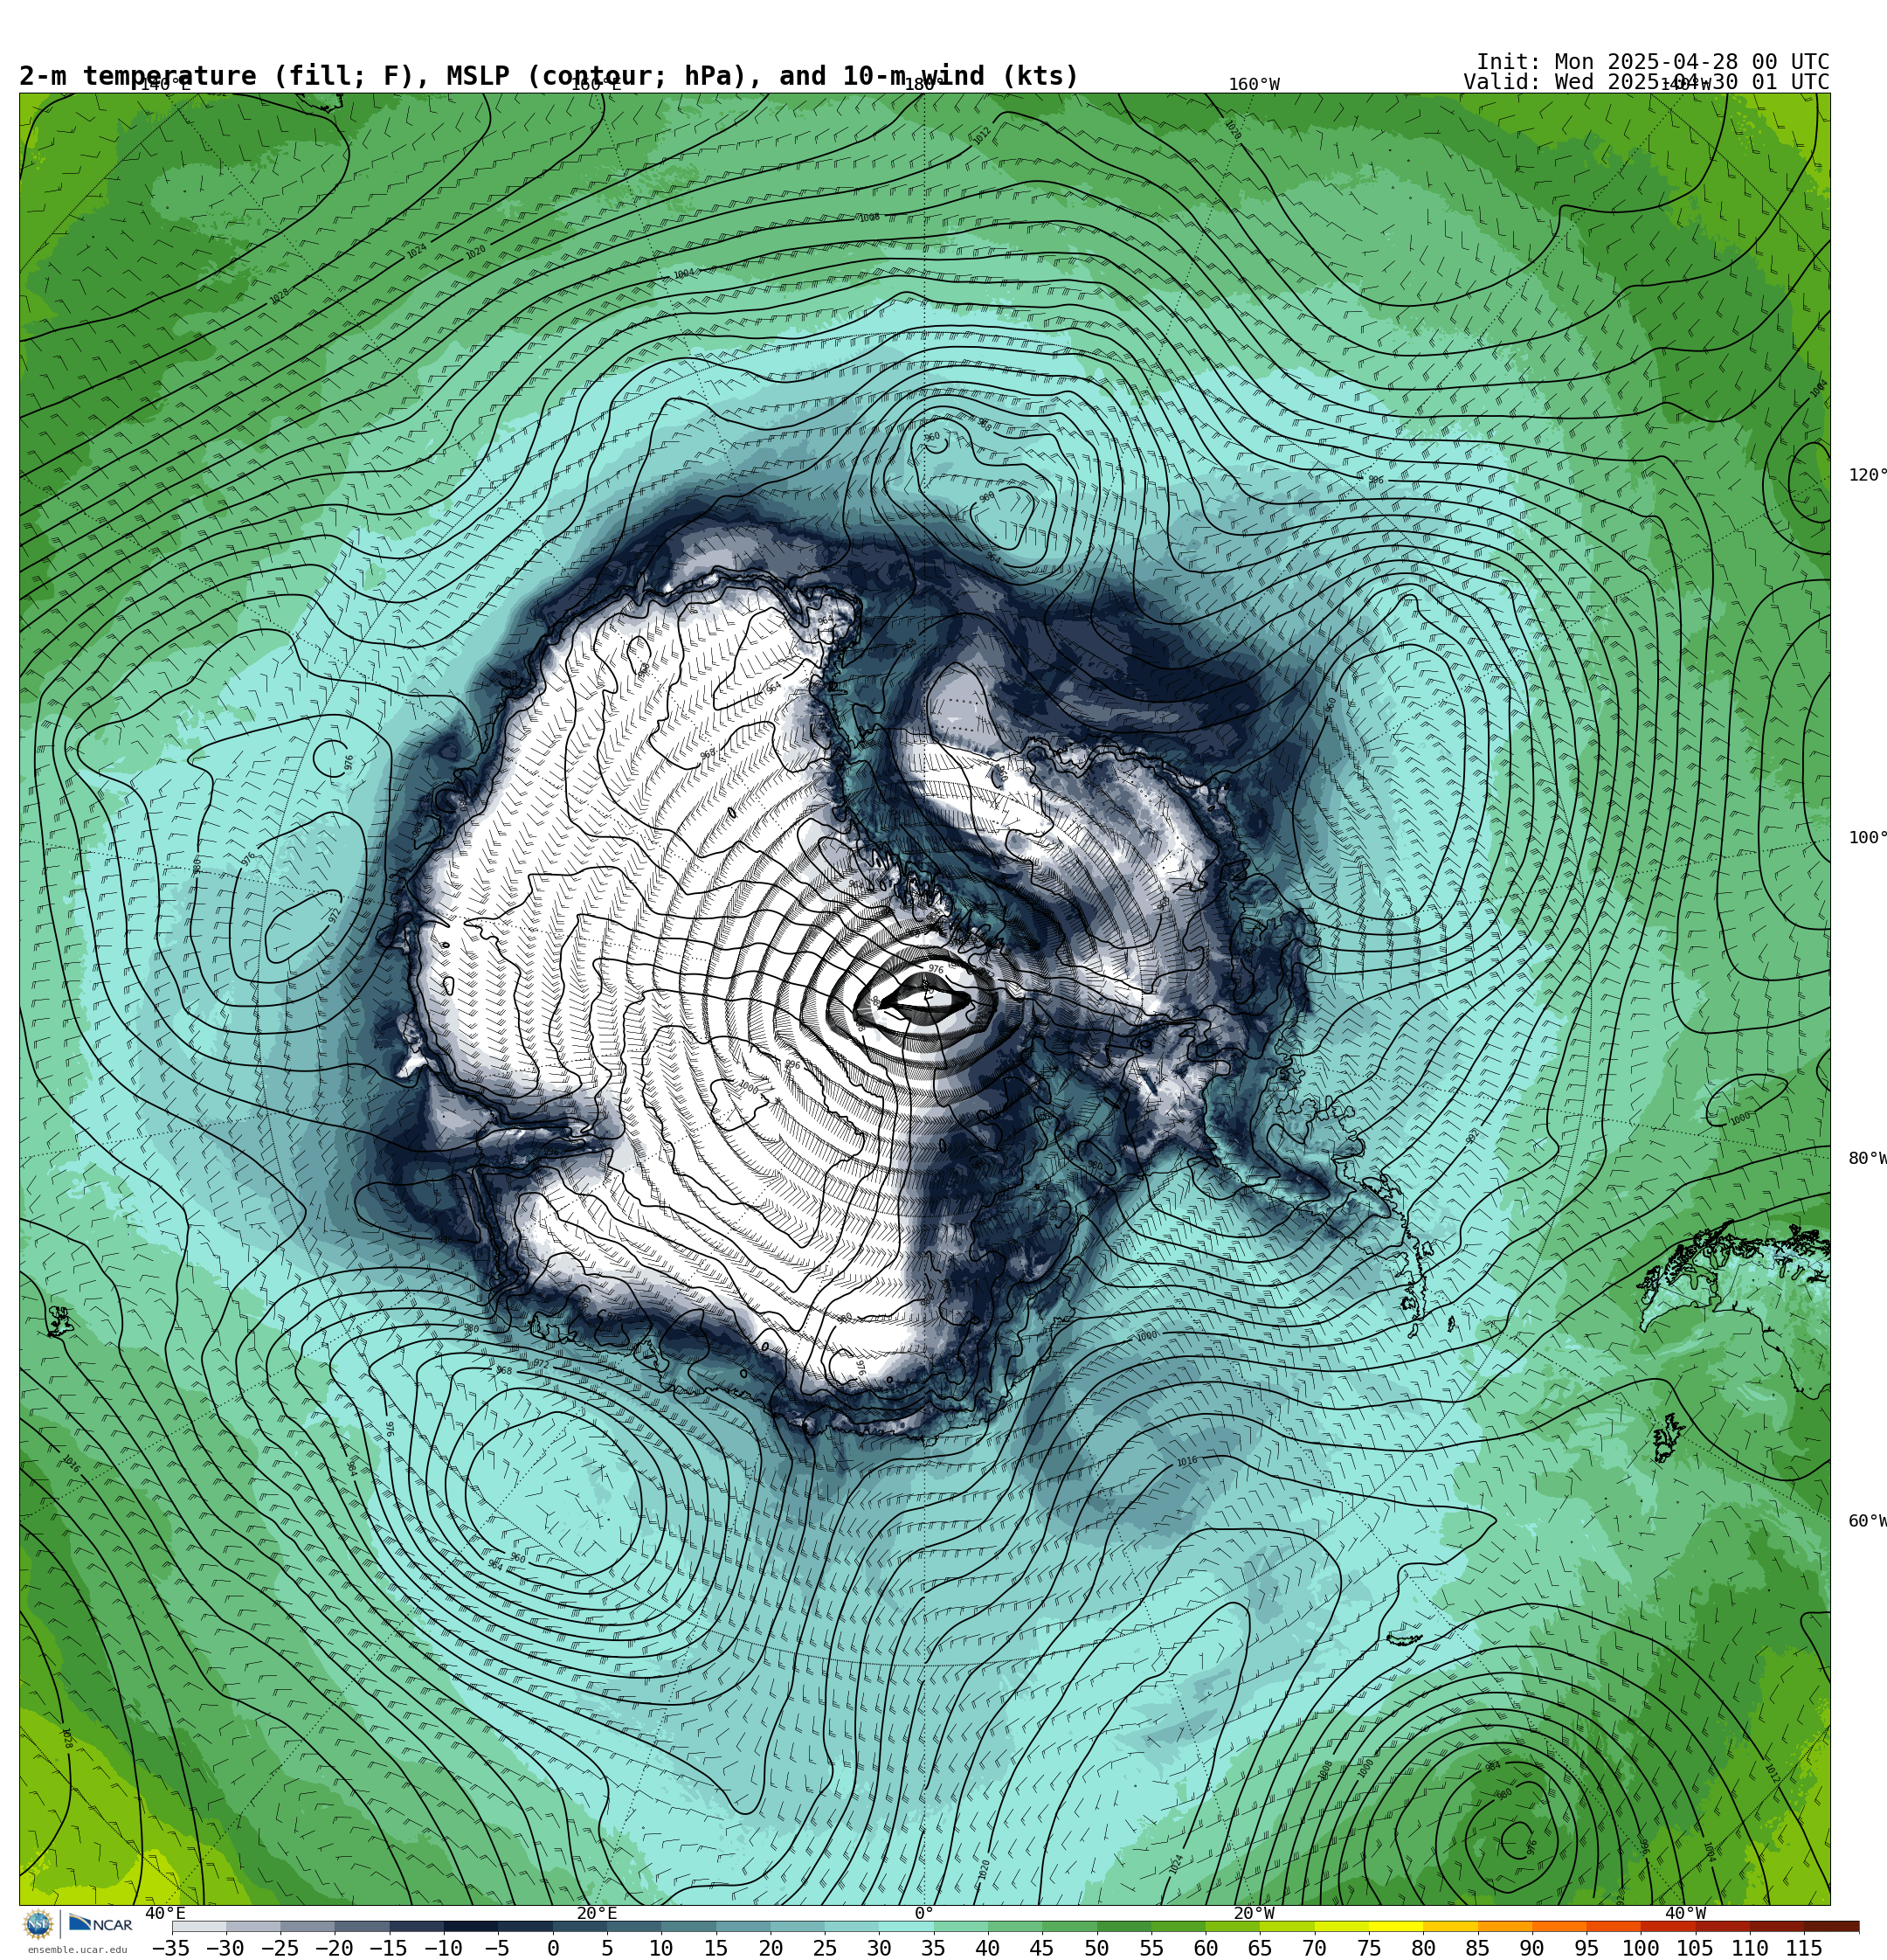Click the 70 colorbar tick label

[x=1314, y=1948]
